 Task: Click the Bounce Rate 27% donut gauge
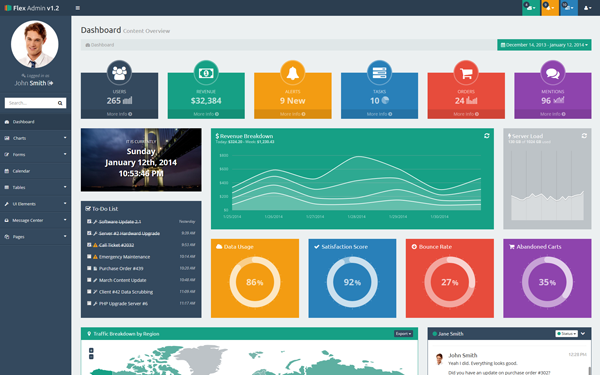tap(450, 282)
